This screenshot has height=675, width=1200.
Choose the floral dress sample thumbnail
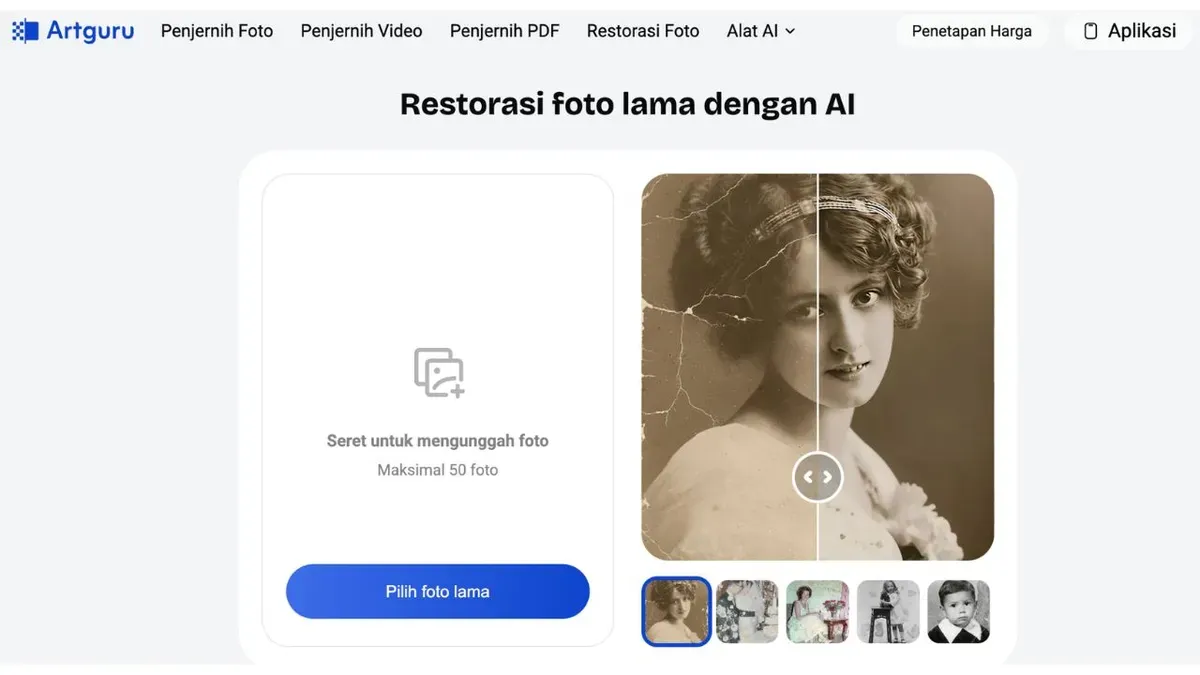pos(747,611)
